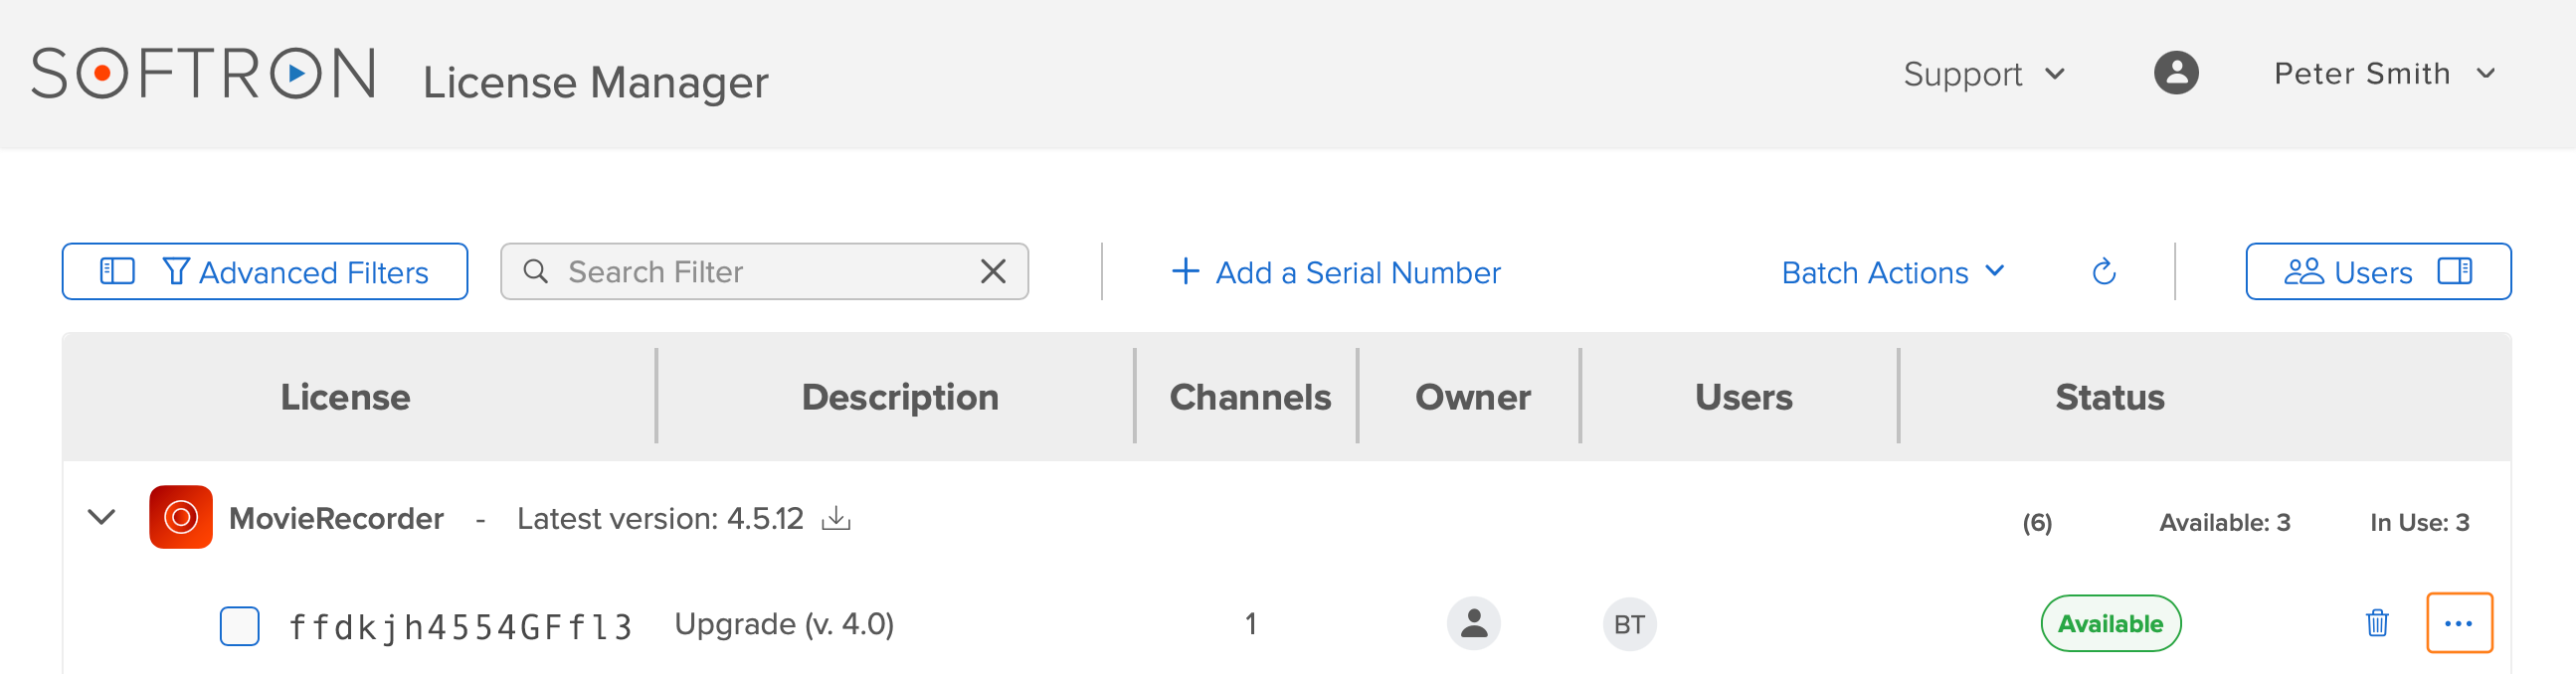Open the Support dropdown menu
Screen dimensions: 2576x674
tap(1983, 74)
